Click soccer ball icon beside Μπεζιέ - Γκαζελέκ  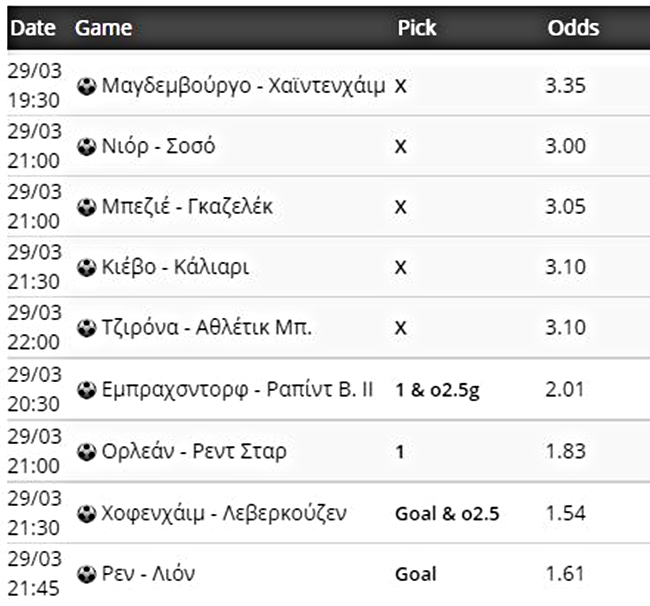pyautogui.click(x=87, y=207)
